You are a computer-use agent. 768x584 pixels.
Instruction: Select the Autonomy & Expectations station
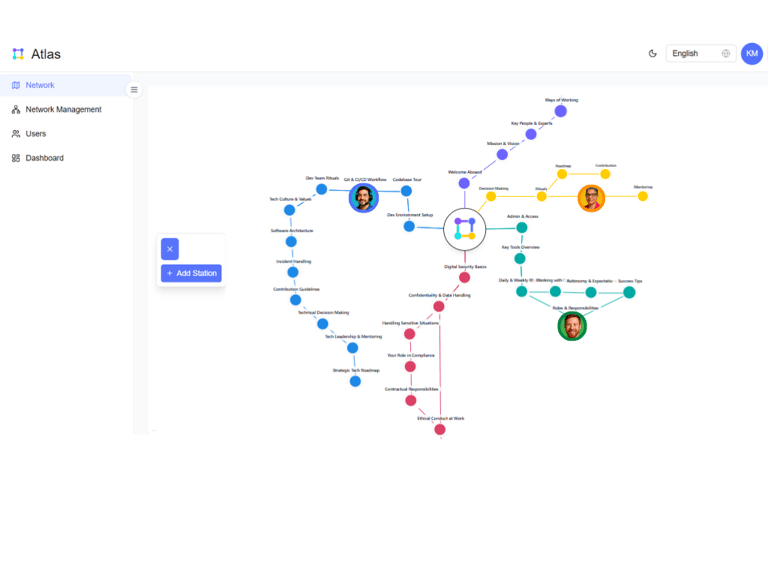591,292
